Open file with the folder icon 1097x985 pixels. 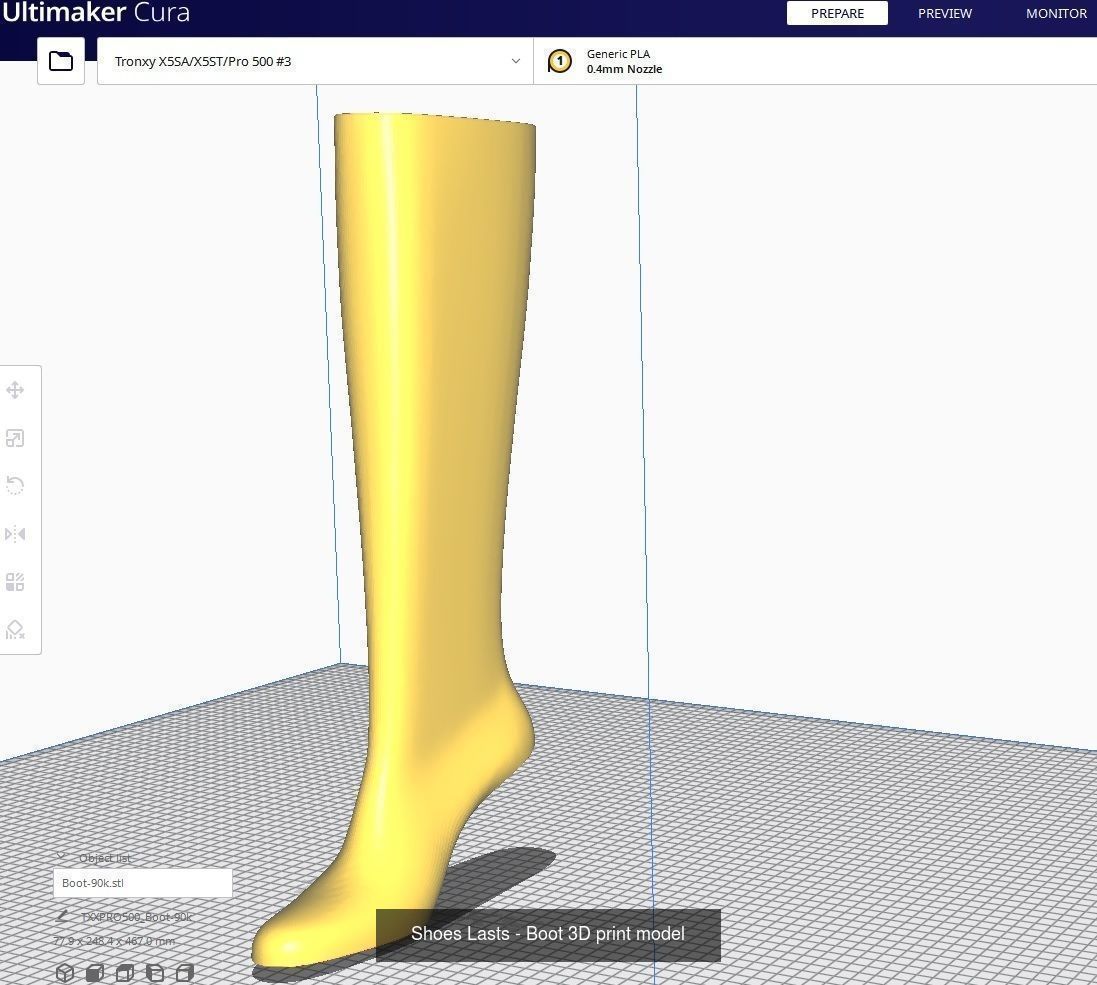[x=61, y=61]
